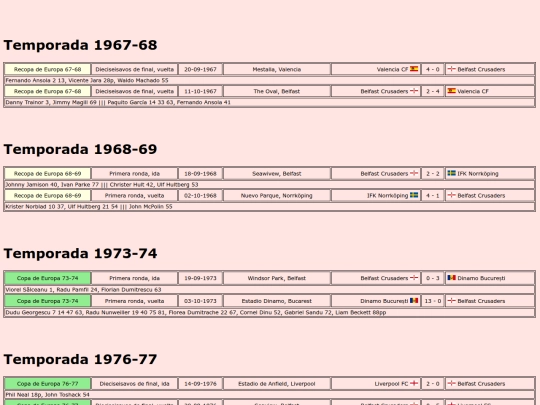
Task: Click Recopa de Europa 68-69 cell in 02-10-1968 row
Action: [x=48, y=196]
